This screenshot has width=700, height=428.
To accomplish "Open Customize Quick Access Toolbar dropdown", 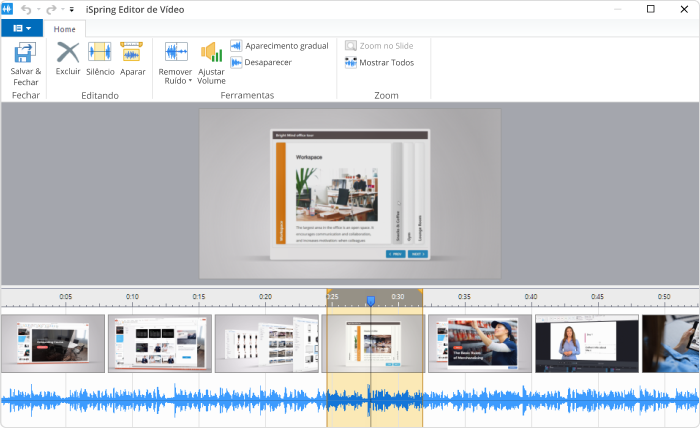I will click(x=72, y=9).
